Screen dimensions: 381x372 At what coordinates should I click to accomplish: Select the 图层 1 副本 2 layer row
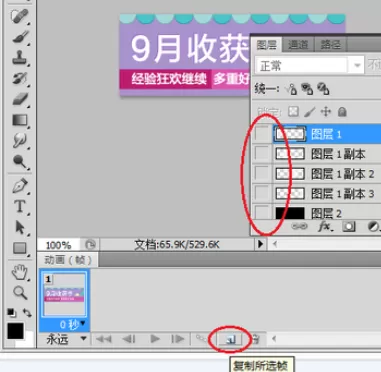point(327,173)
